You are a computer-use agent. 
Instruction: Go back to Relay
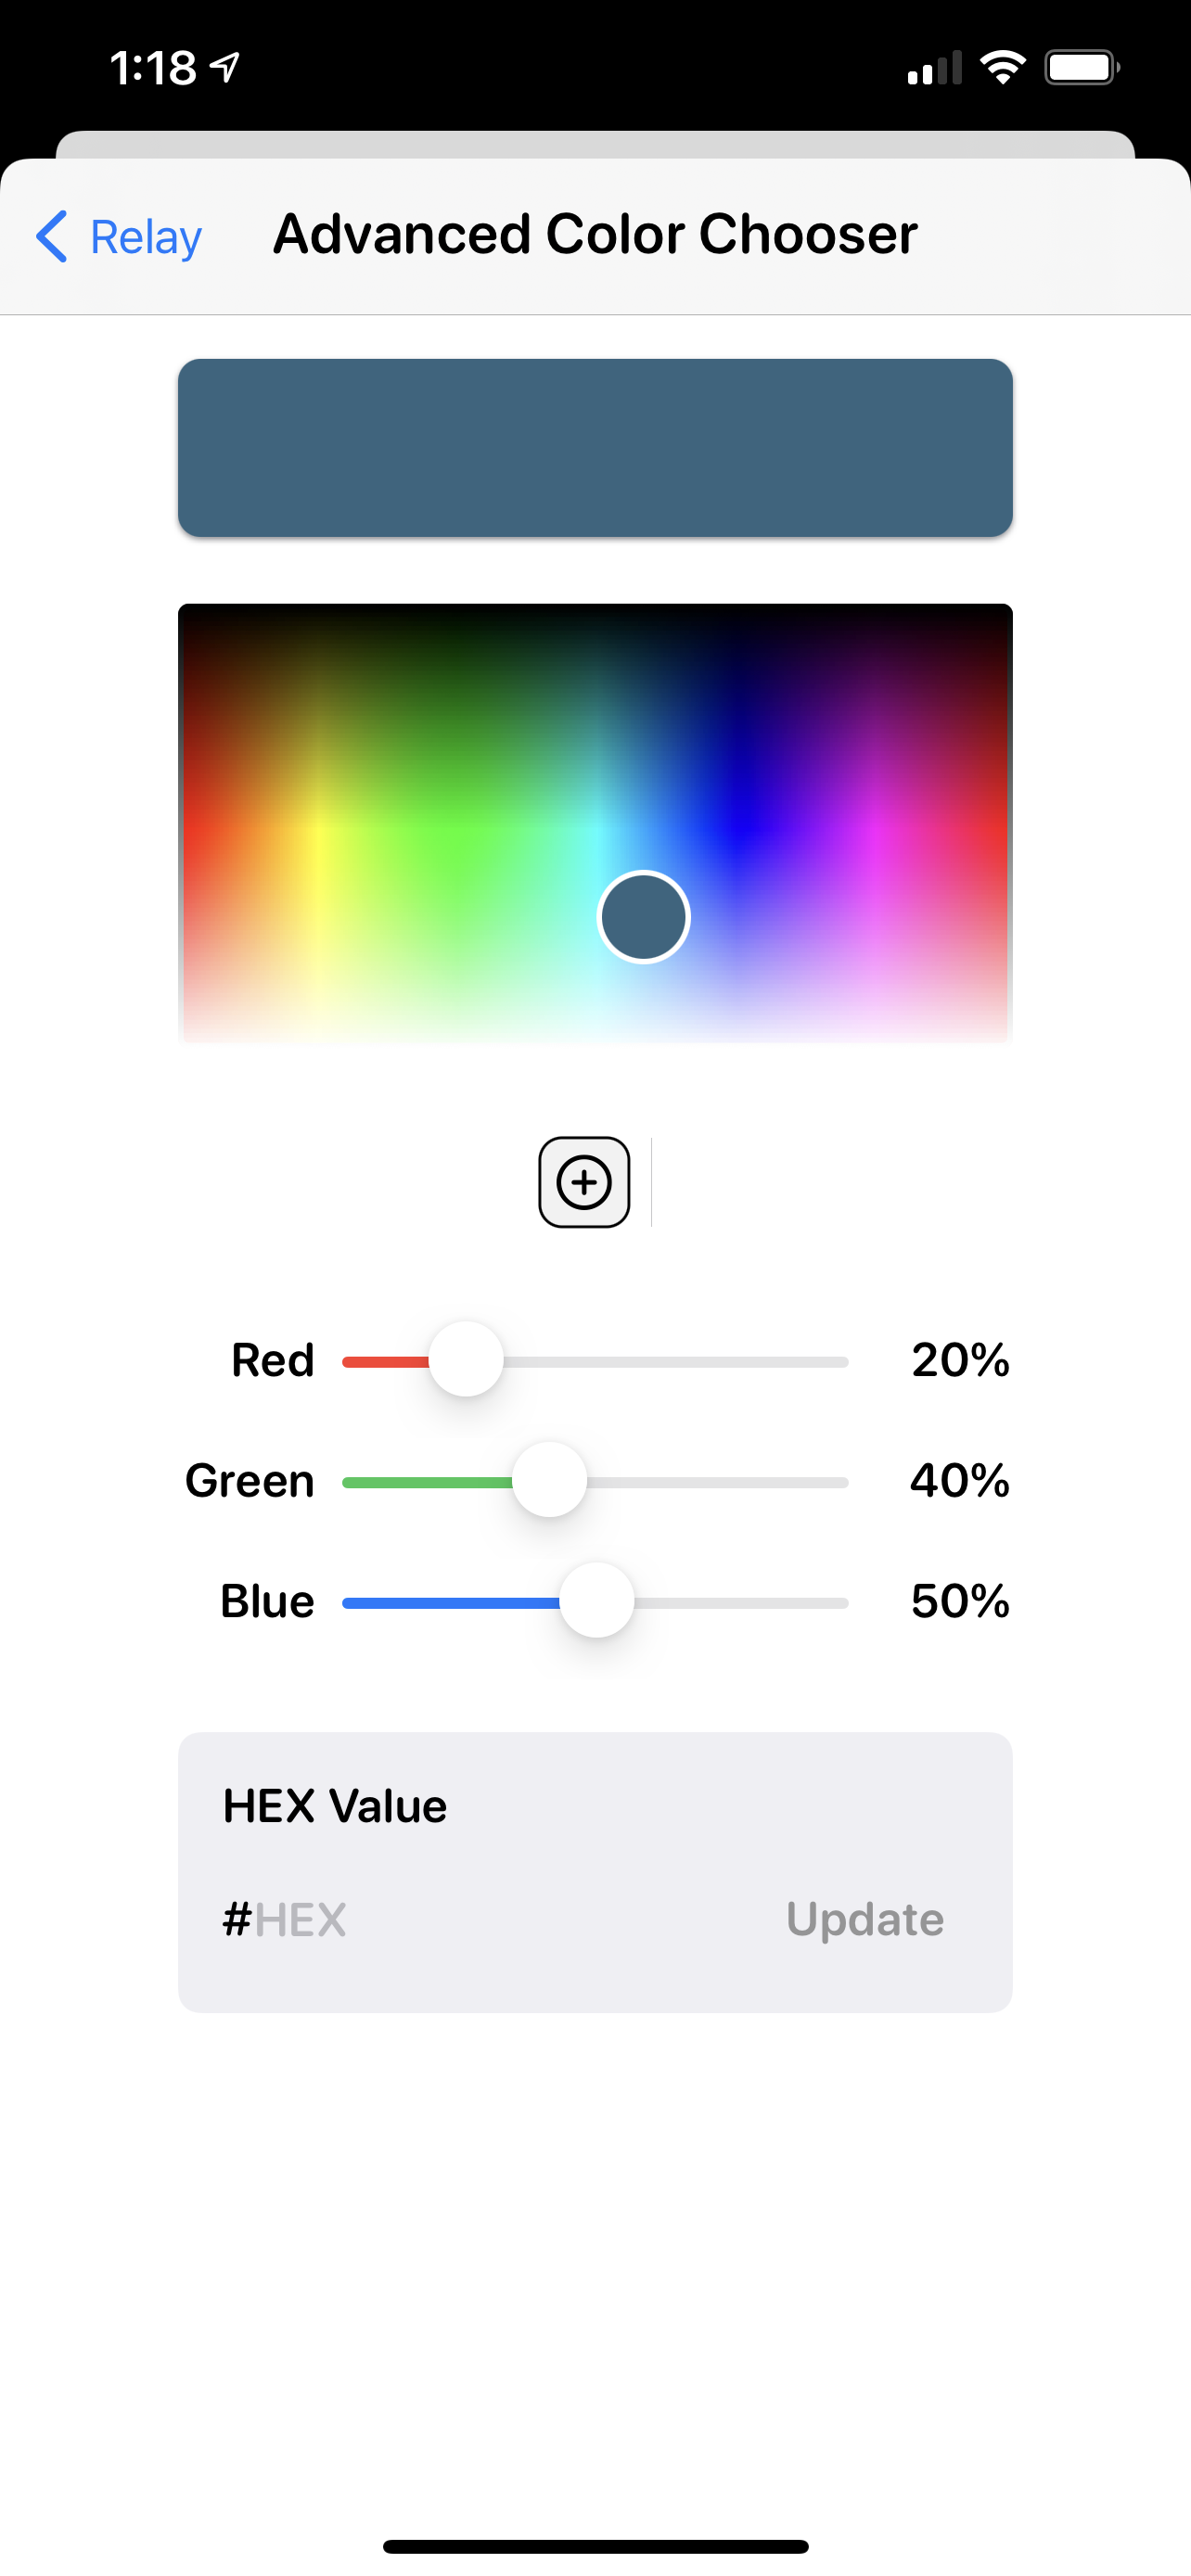(145, 237)
